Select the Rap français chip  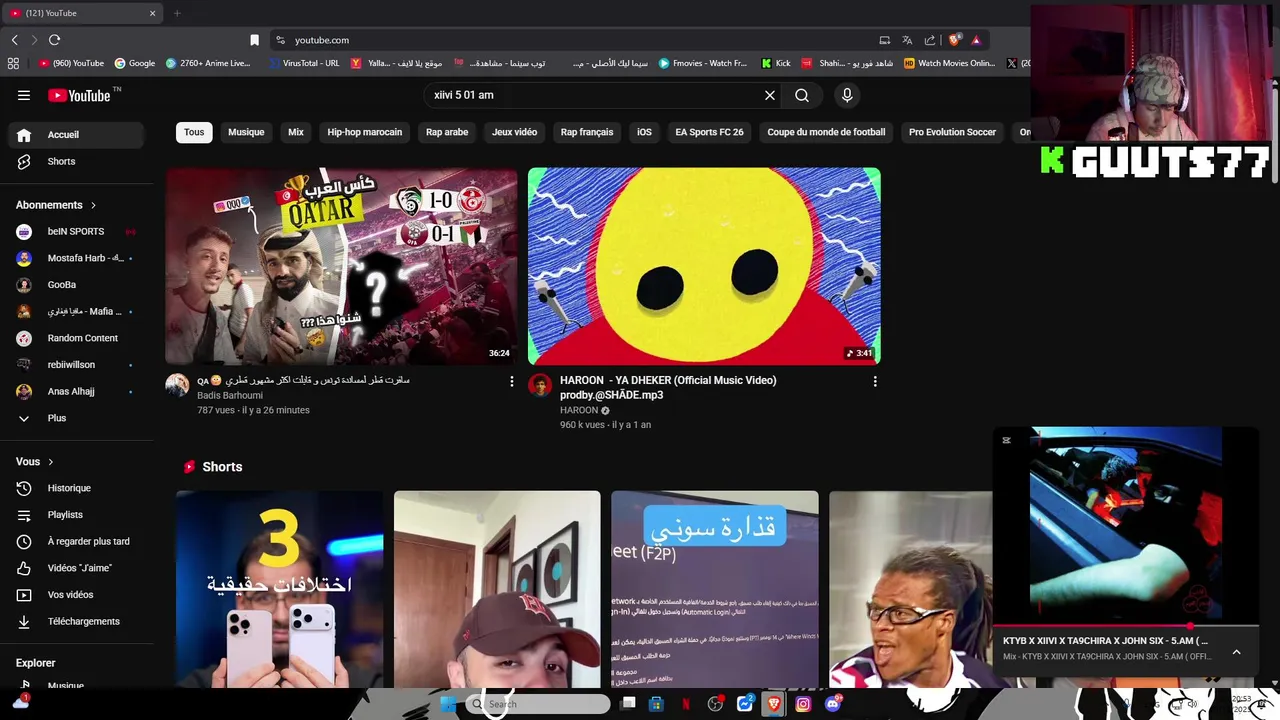tap(587, 132)
